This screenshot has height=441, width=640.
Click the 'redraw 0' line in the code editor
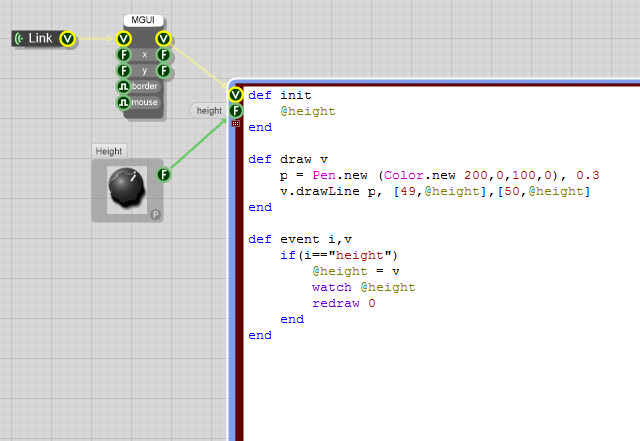pyautogui.click(x=343, y=303)
